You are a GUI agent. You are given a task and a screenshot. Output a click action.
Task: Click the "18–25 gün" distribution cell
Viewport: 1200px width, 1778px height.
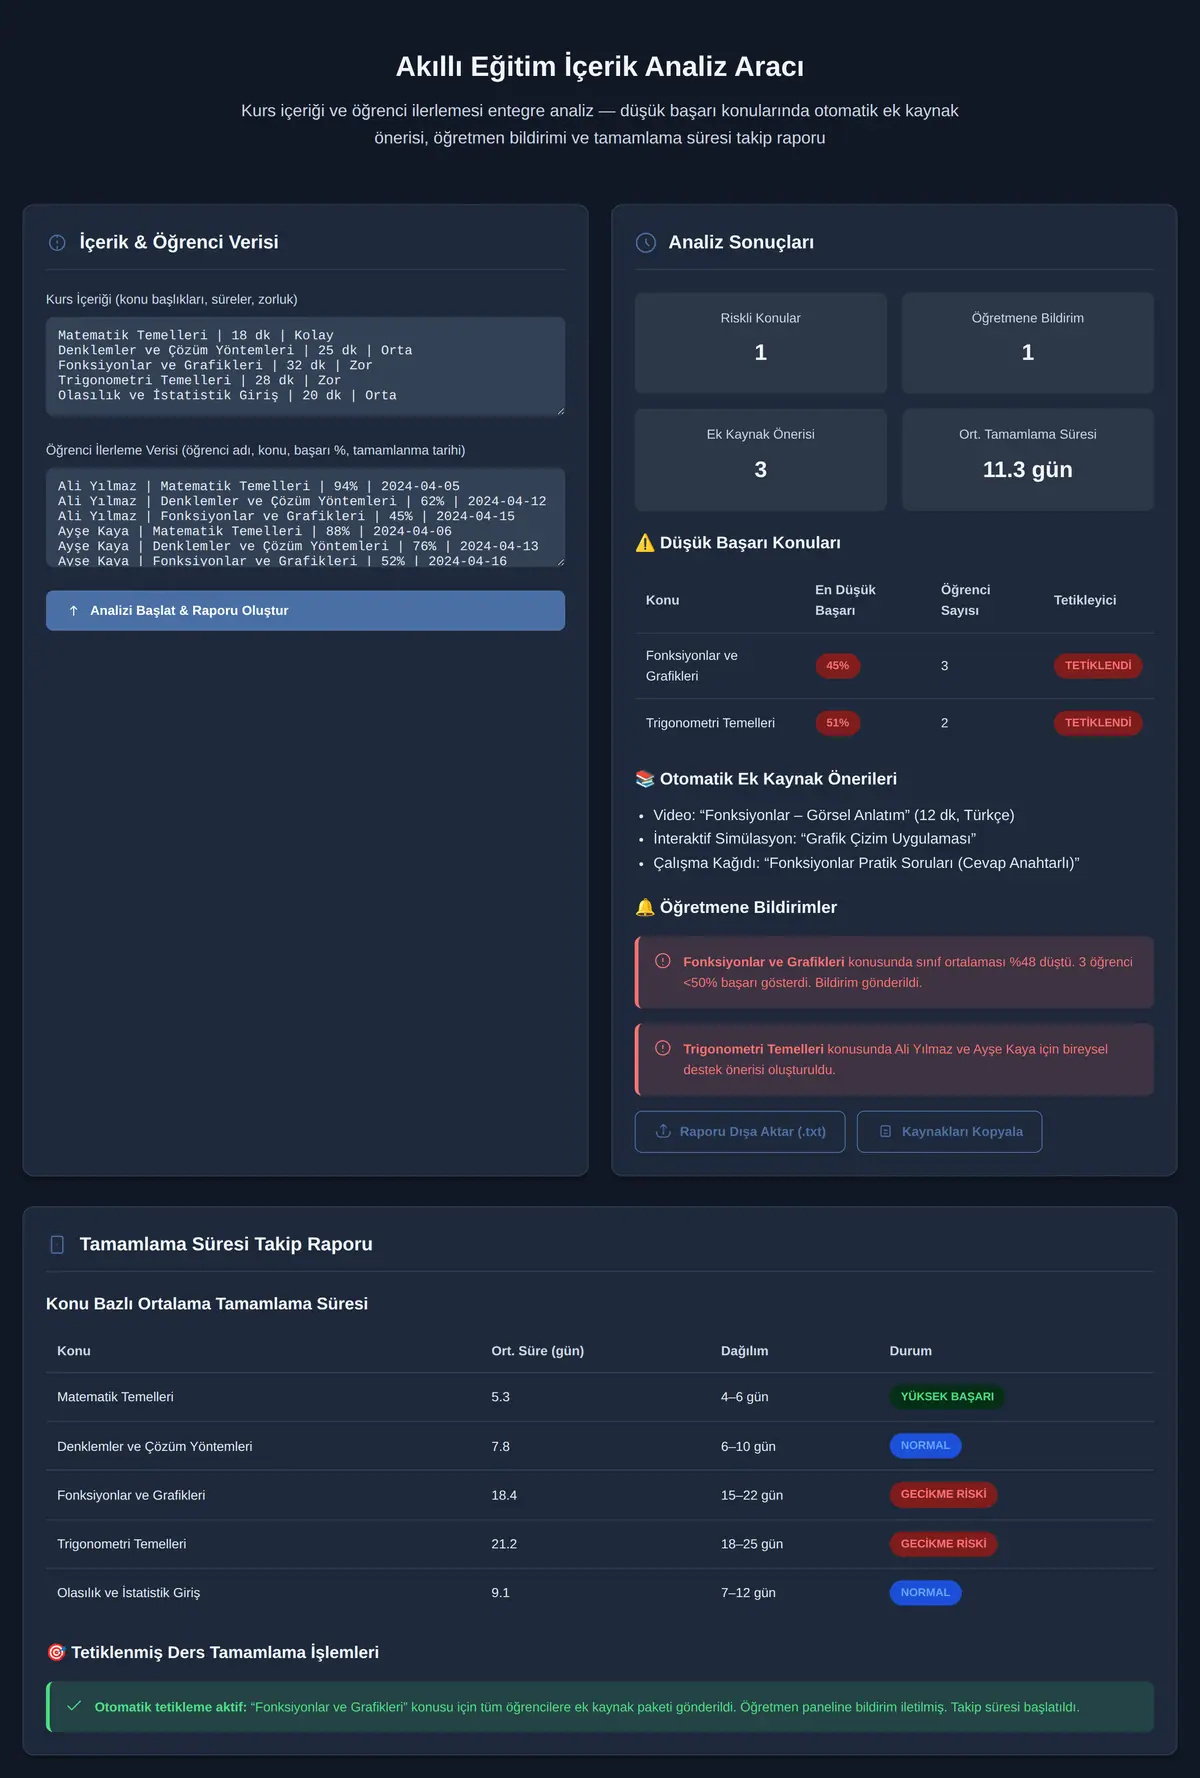(x=752, y=1544)
